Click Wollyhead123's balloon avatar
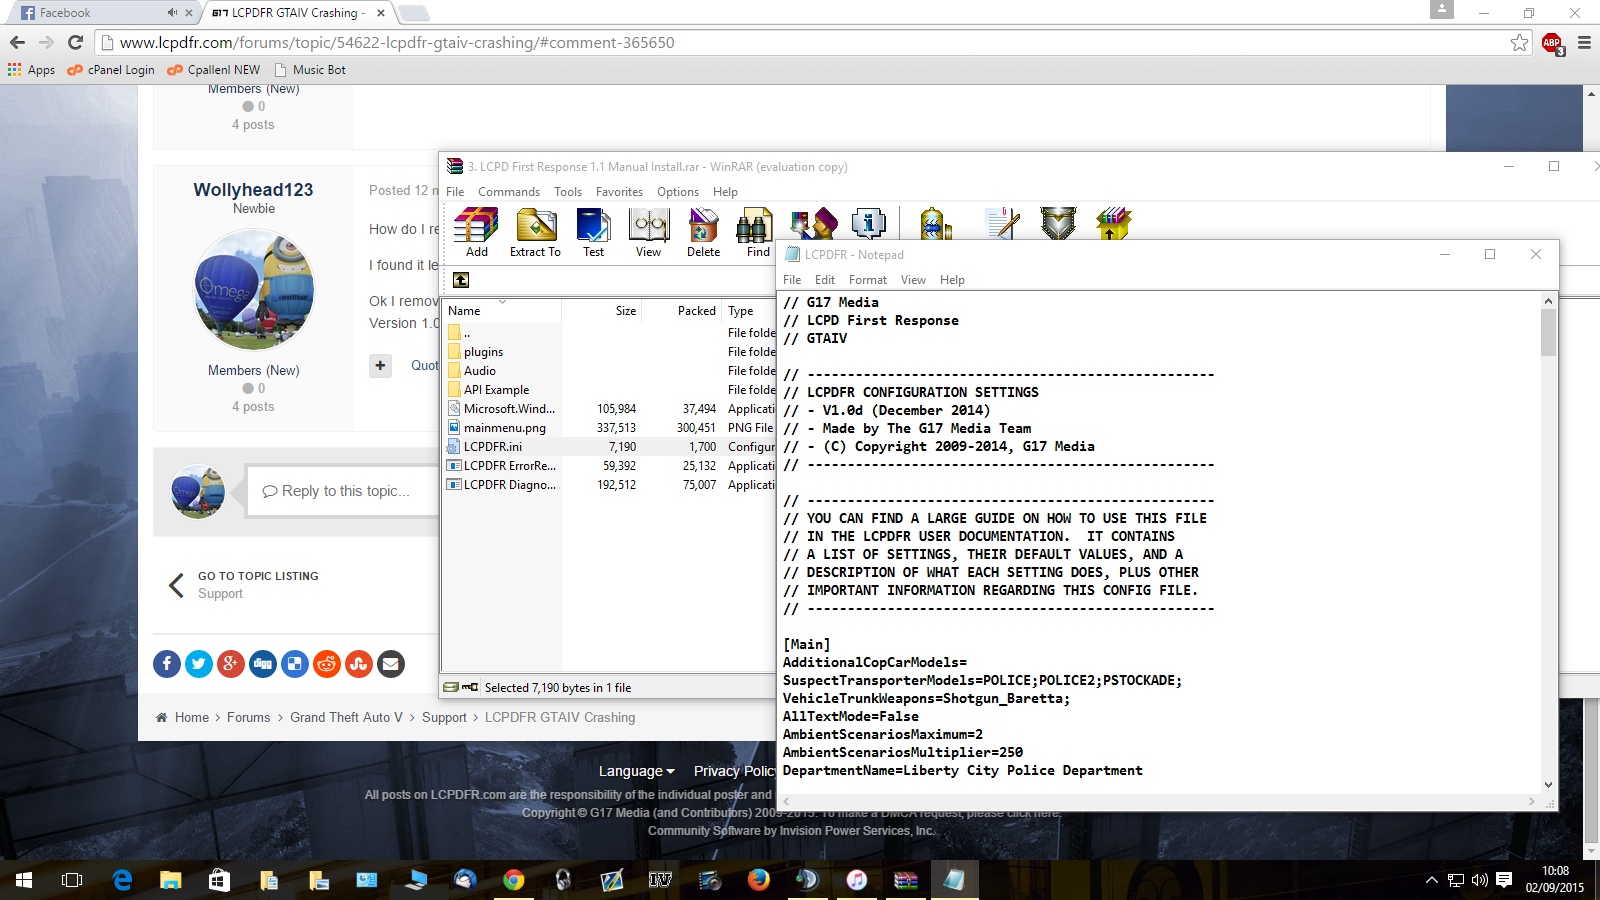 pos(254,289)
